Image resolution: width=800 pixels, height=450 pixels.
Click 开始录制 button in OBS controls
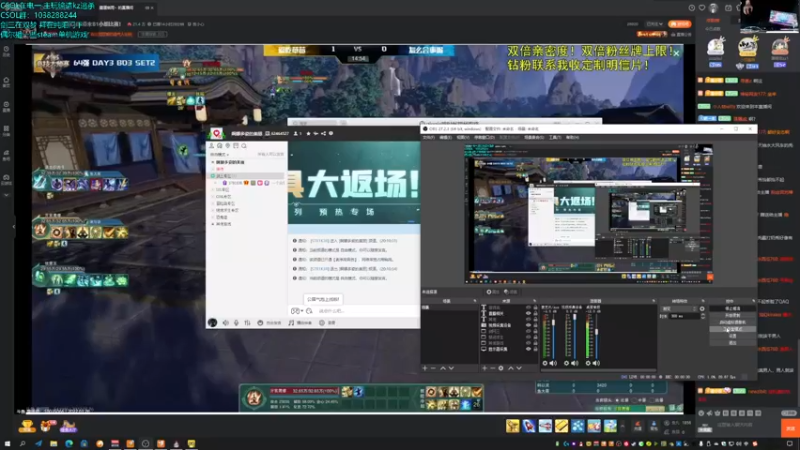tap(732, 315)
